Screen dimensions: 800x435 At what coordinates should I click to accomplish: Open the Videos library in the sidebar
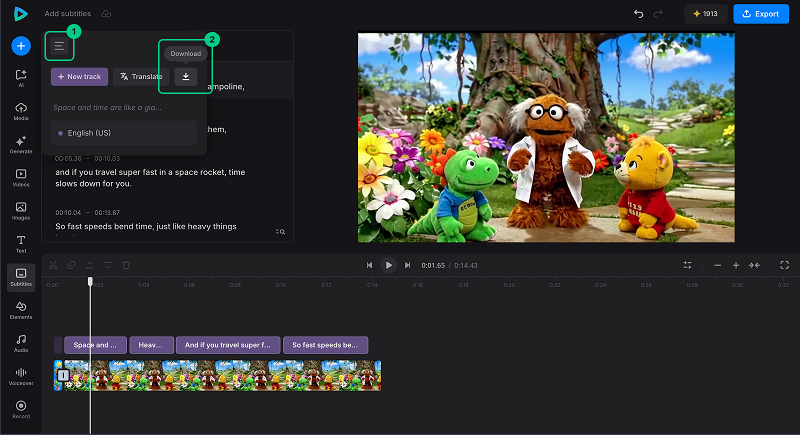[21, 177]
